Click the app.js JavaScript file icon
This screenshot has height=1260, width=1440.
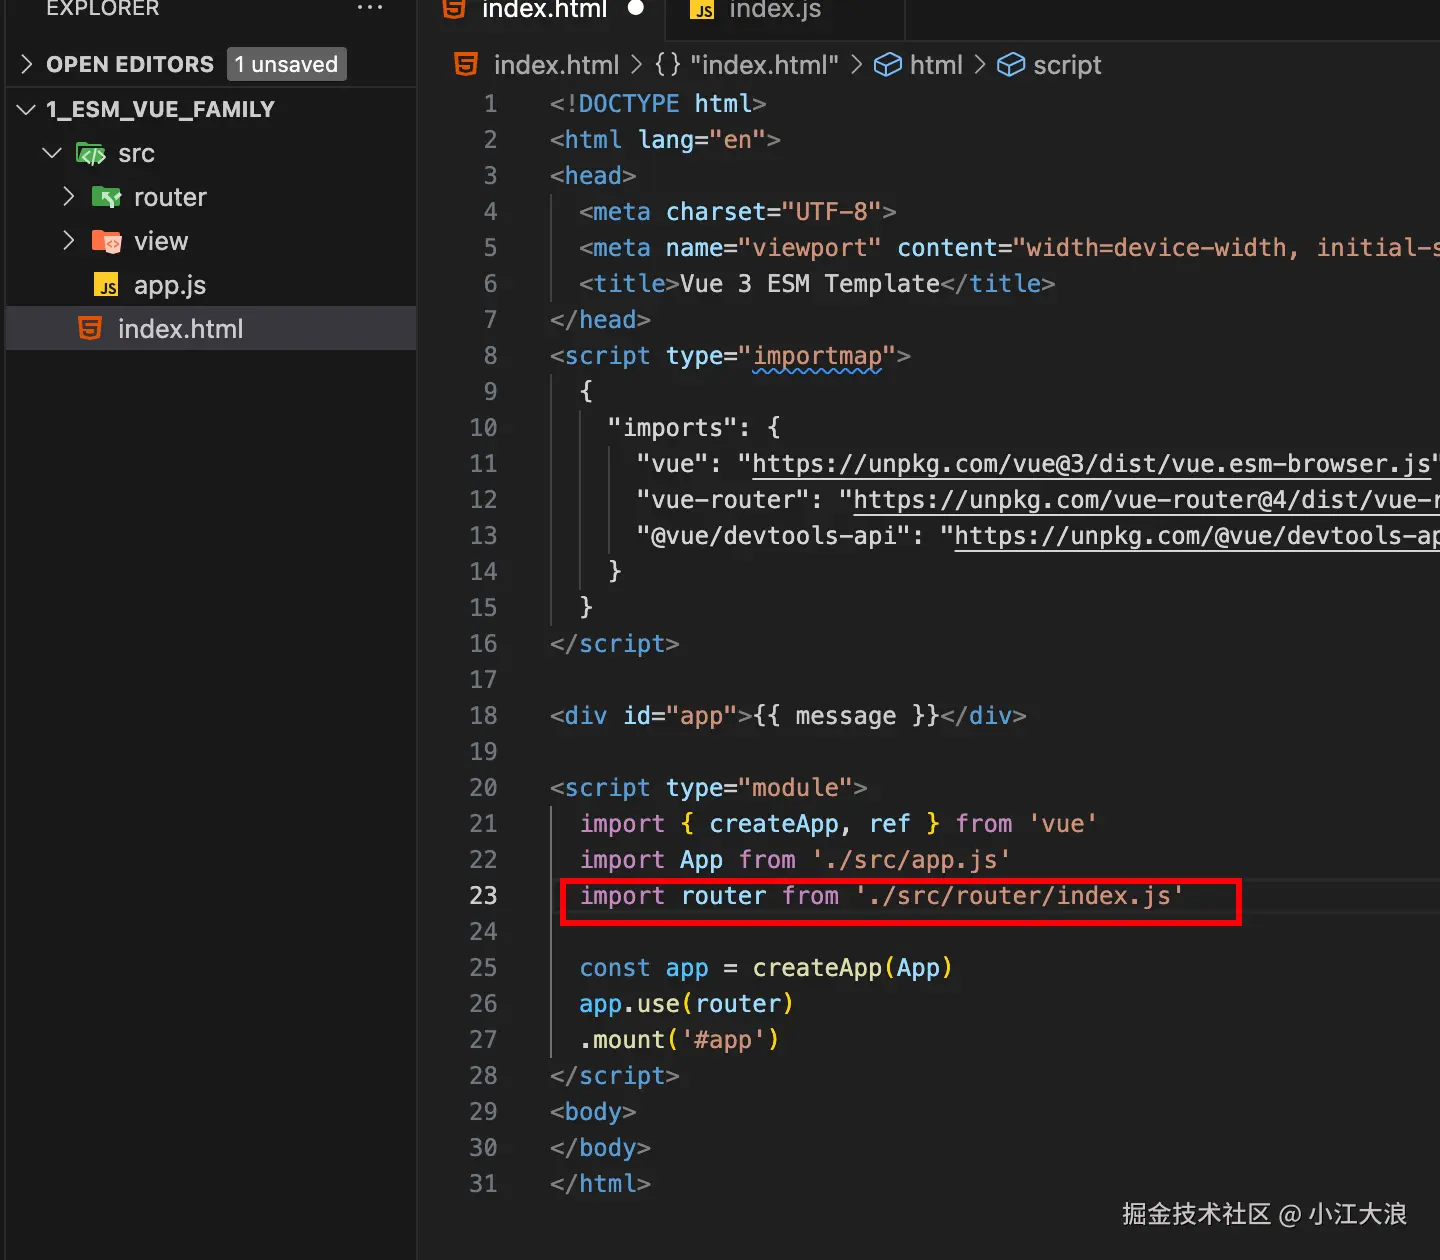[x=106, y=286]
